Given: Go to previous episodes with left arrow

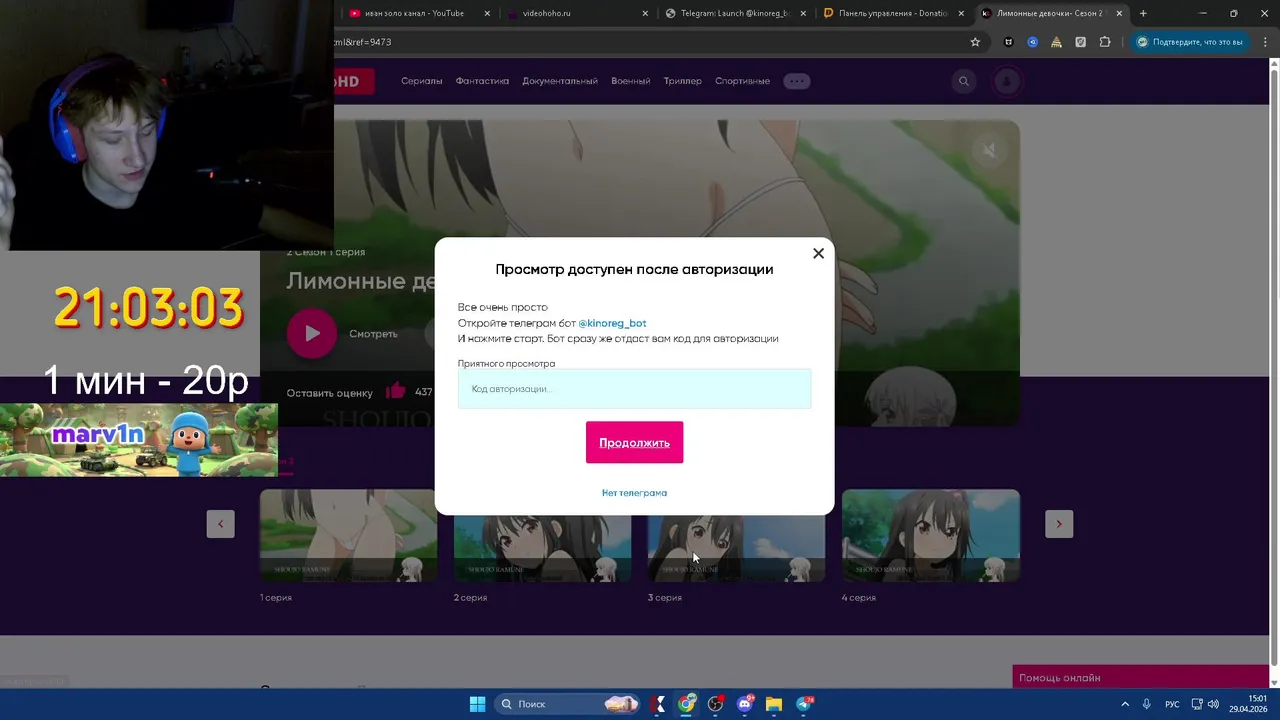Looking at the screenshot, I should 220,524.
